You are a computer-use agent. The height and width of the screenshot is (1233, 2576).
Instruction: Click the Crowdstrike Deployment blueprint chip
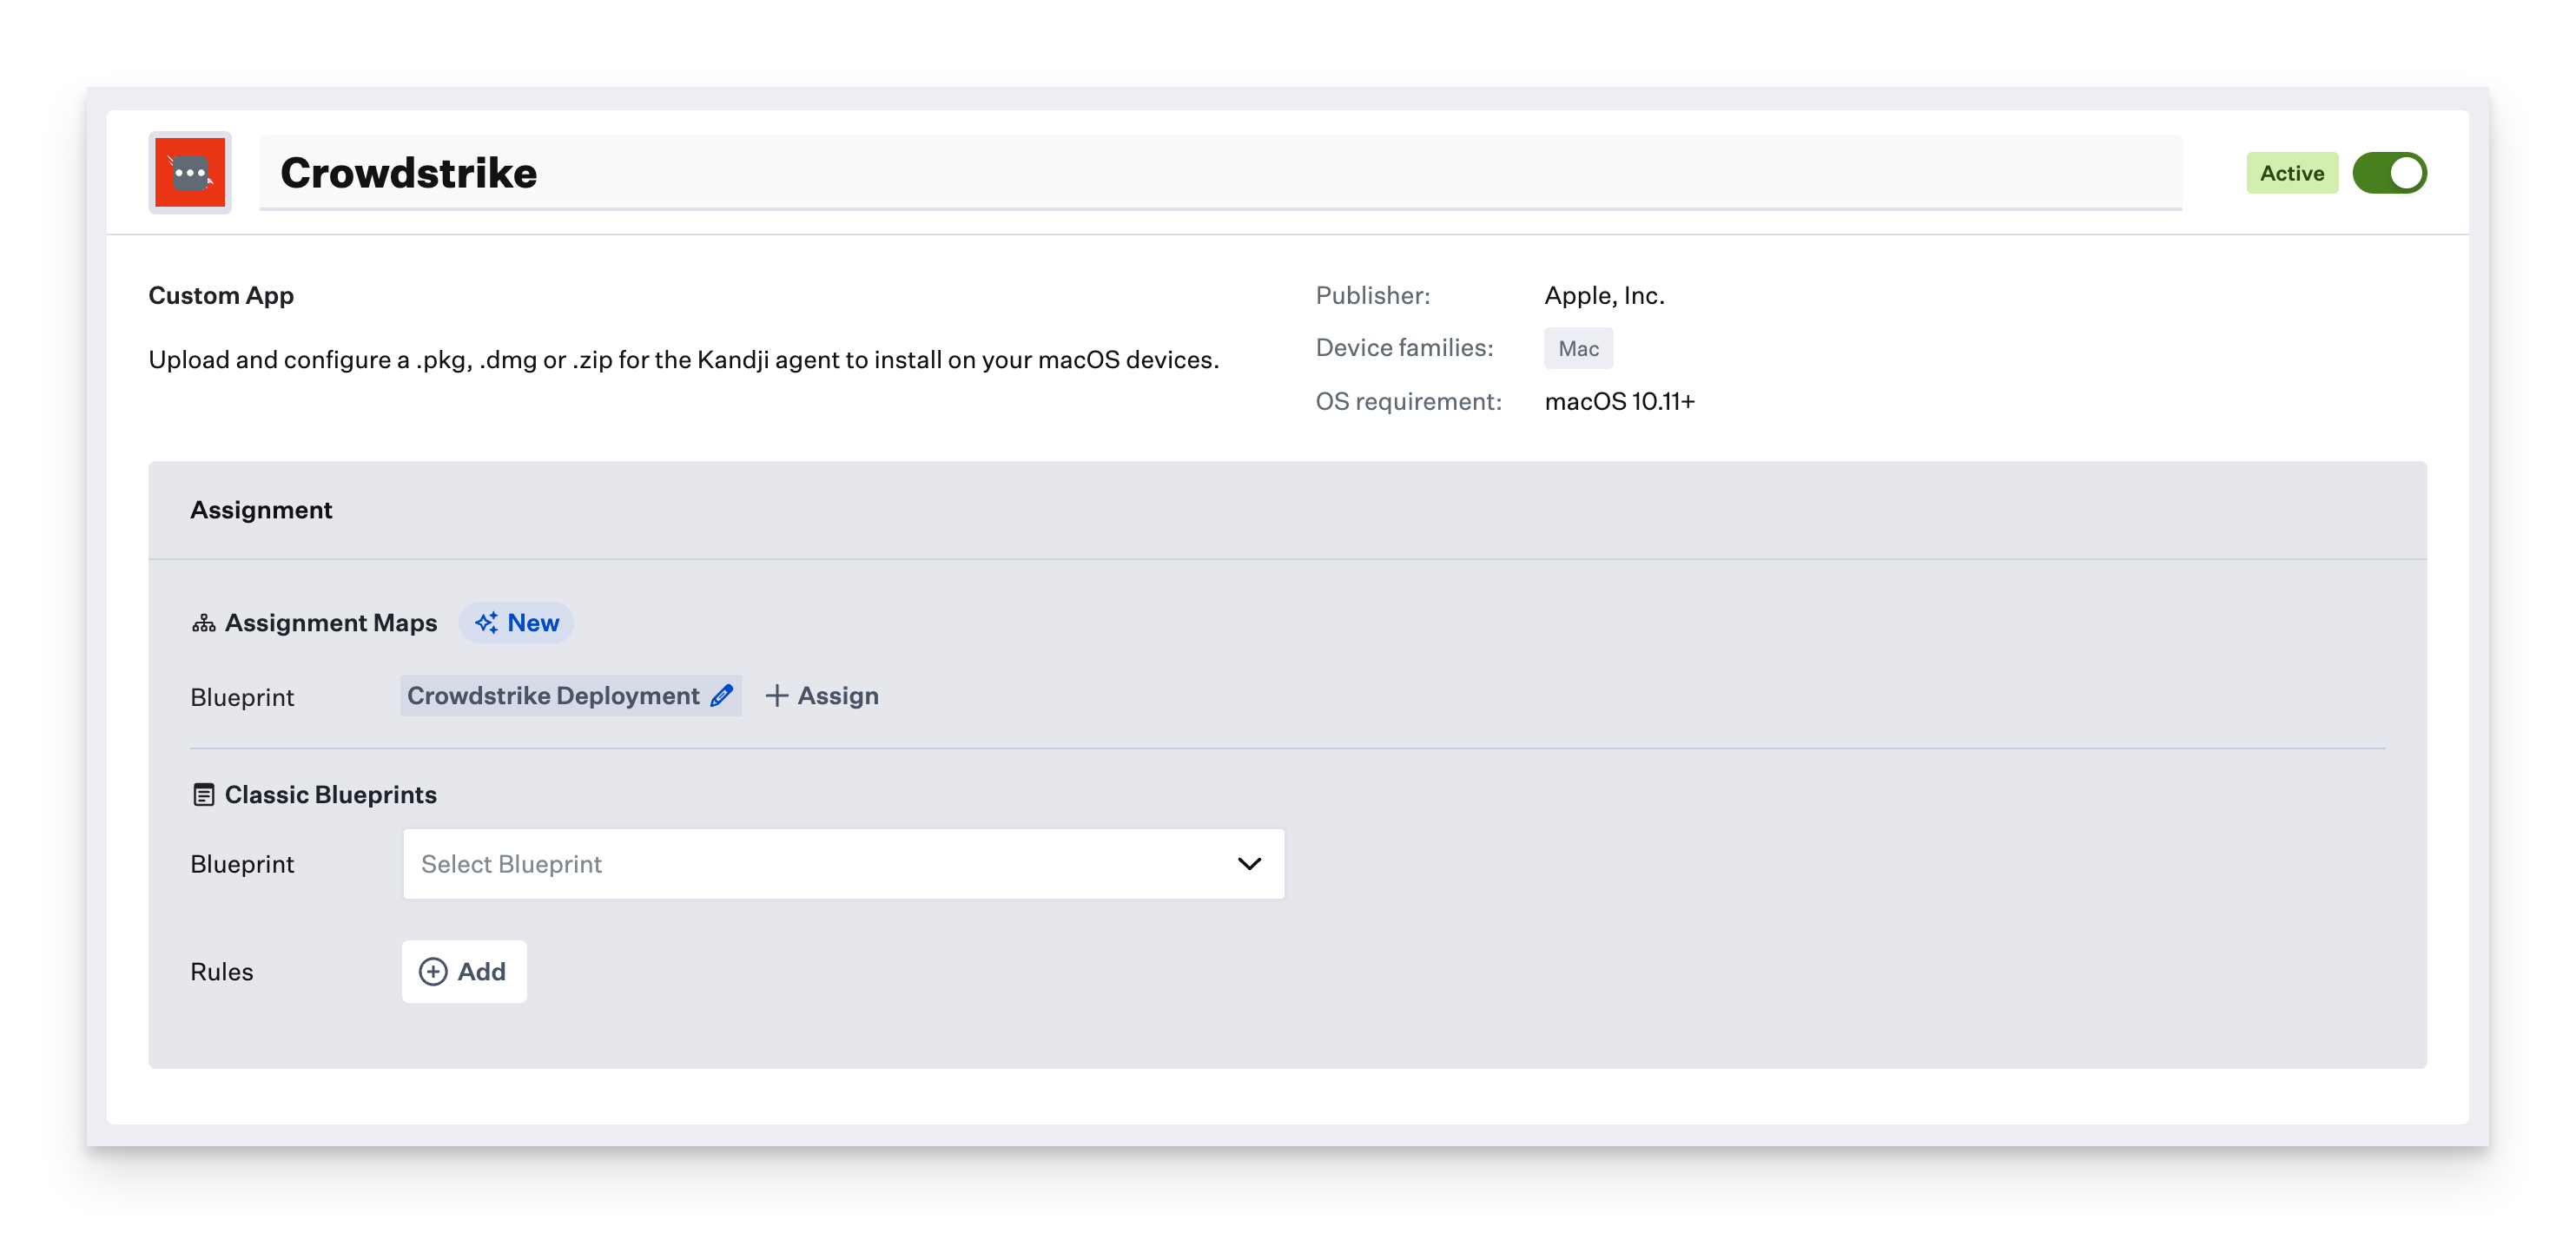[553, 696]
